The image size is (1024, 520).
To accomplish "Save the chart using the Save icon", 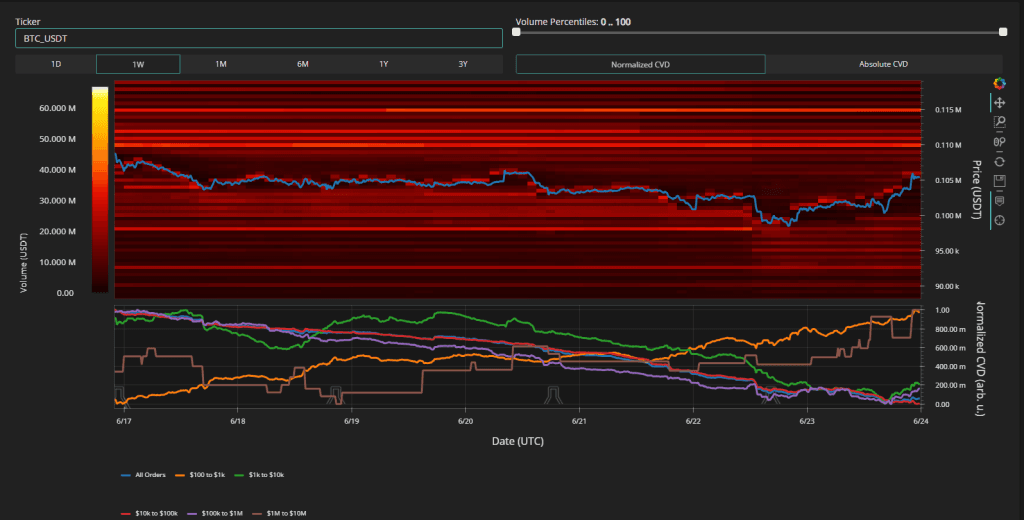I will (999, 181).
